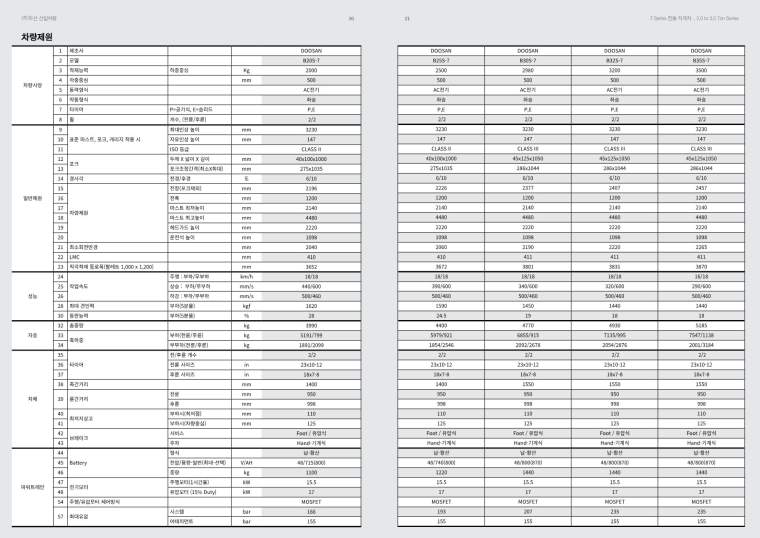Select the 48/715(800) battery value
Screen dimensions: 760x538
pyautogui.click(x=310, y=463)
